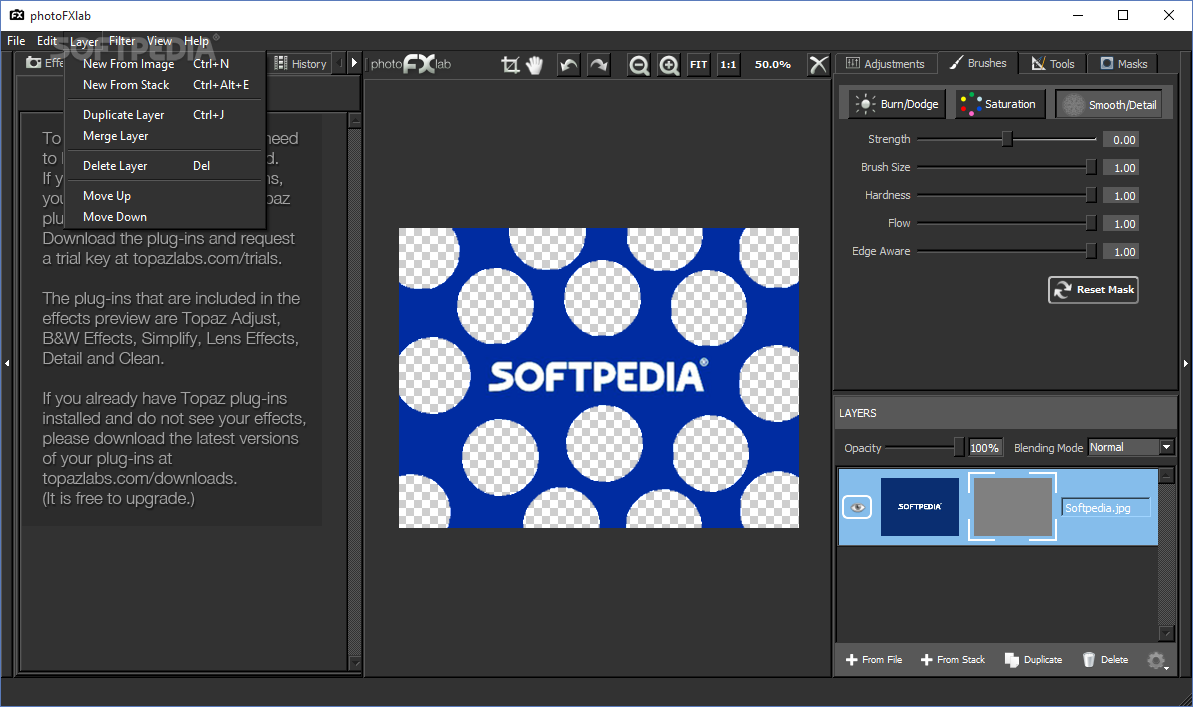Open the Filter menu
The height and width of the screenshot is (707, 1193).
[x=122, y=41]
